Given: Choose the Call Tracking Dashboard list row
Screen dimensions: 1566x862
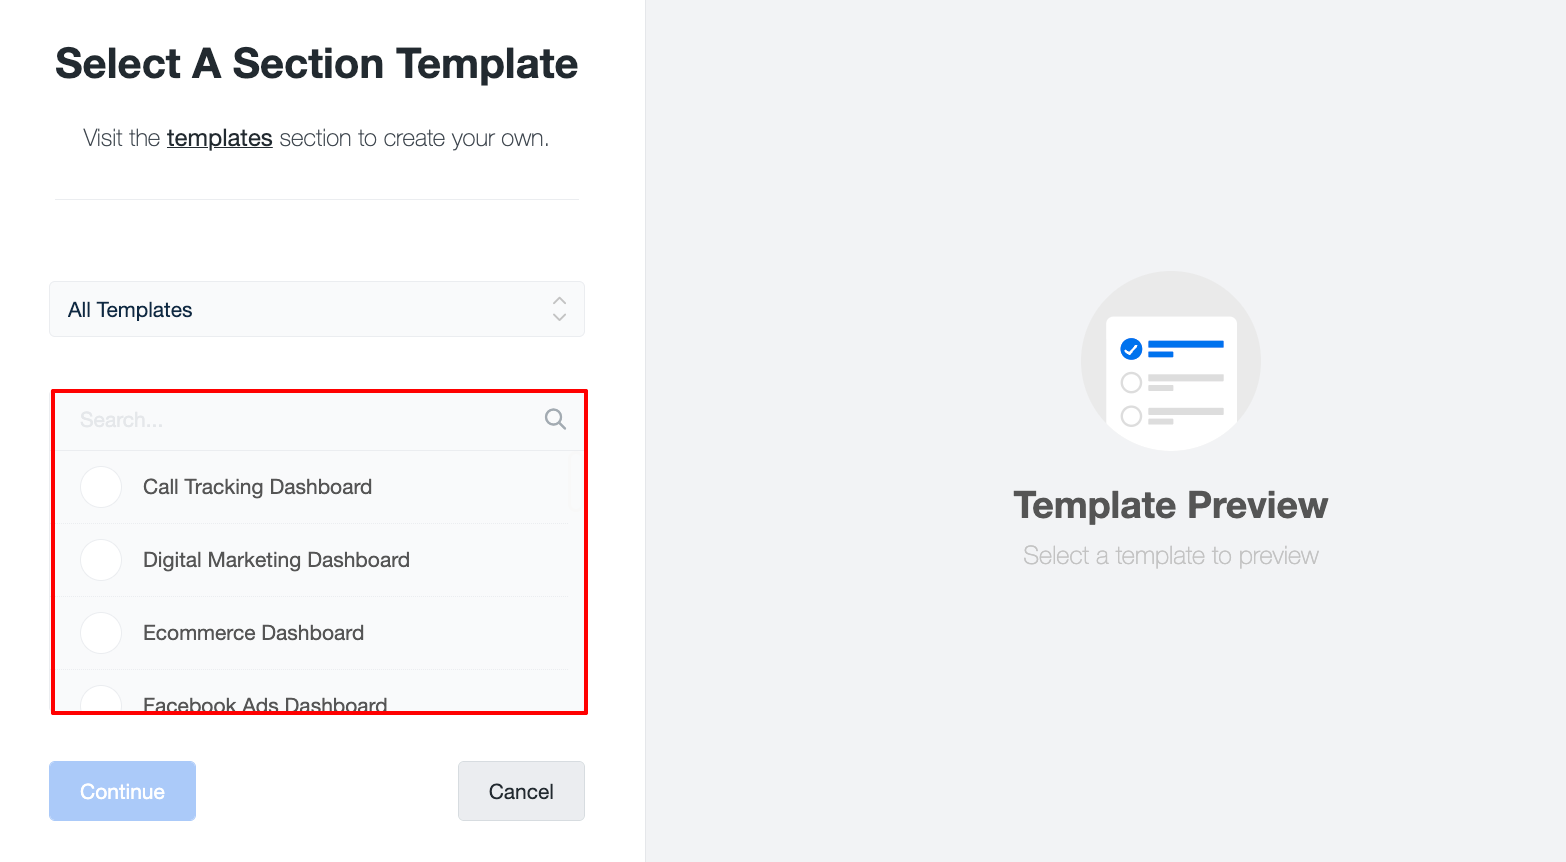Looking at the screenshot, I should tap(257, 487).
